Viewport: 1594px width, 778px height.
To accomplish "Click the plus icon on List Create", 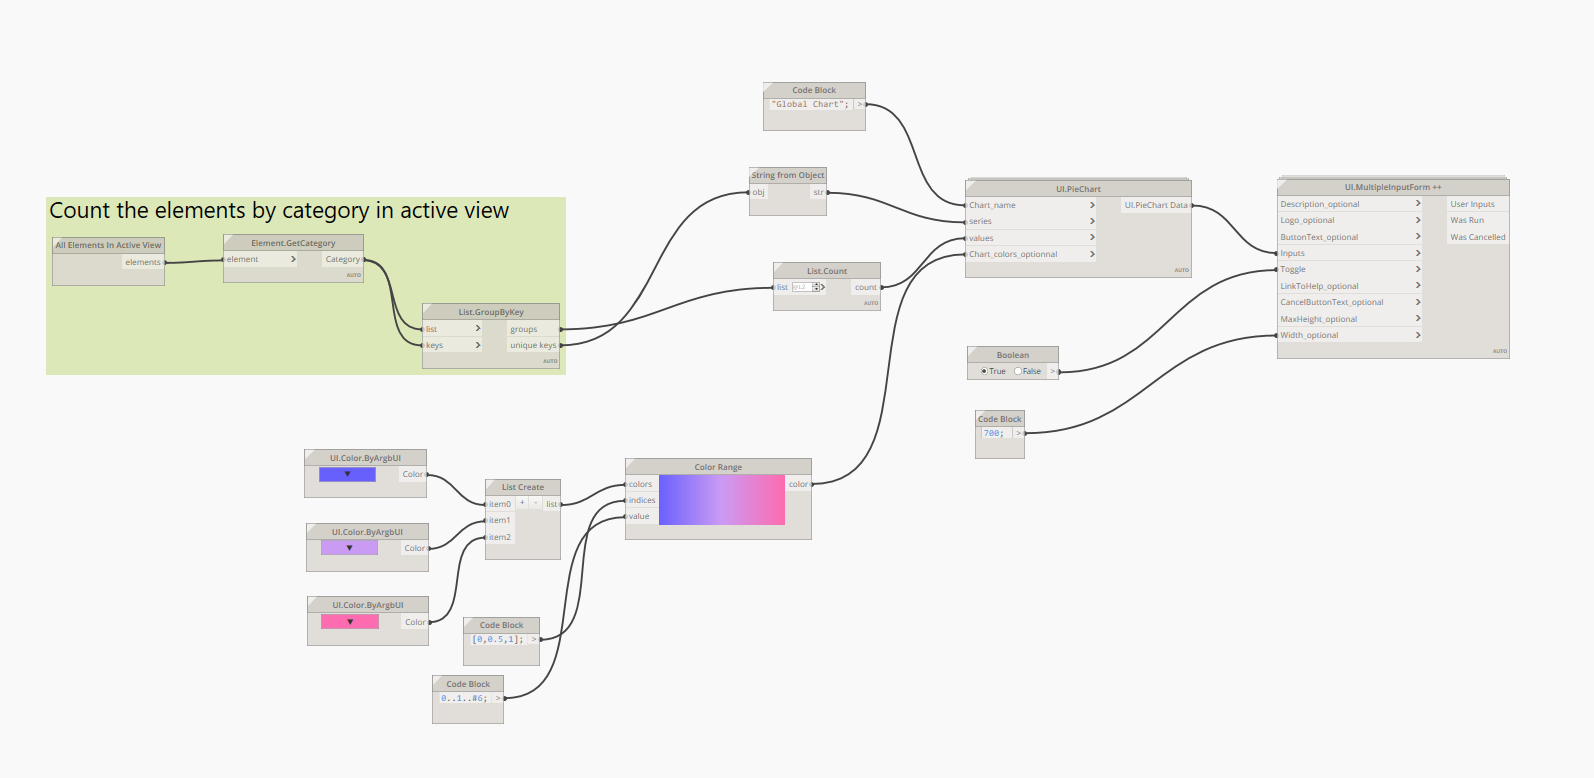I will [x=522, y=503].
